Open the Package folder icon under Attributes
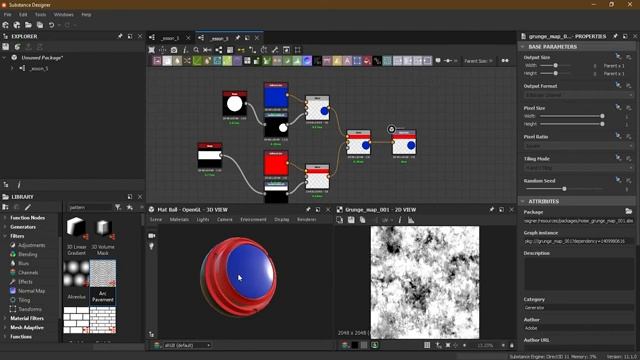This screenshot has width=640, height=360. pyautogui.click(x=629, y=211)
